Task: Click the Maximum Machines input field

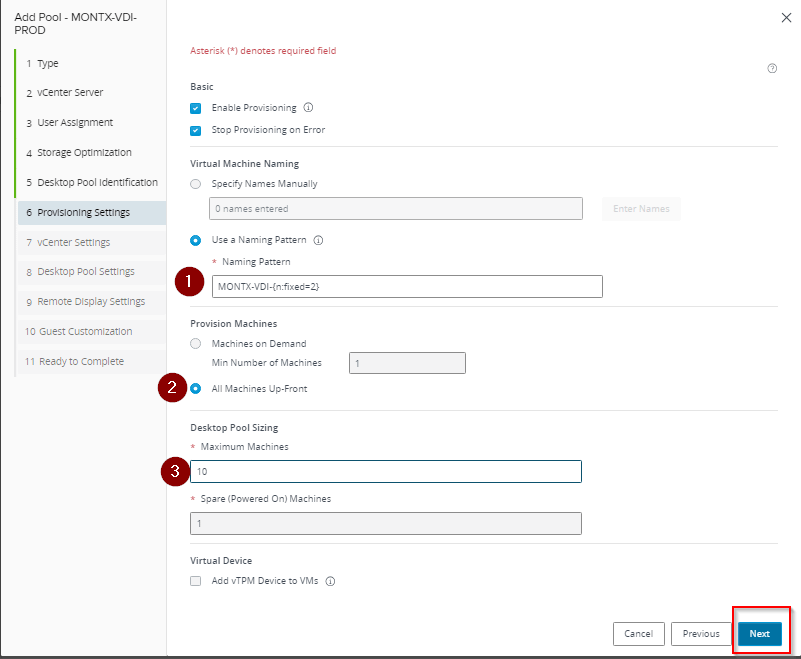Action: click(385, 471)
